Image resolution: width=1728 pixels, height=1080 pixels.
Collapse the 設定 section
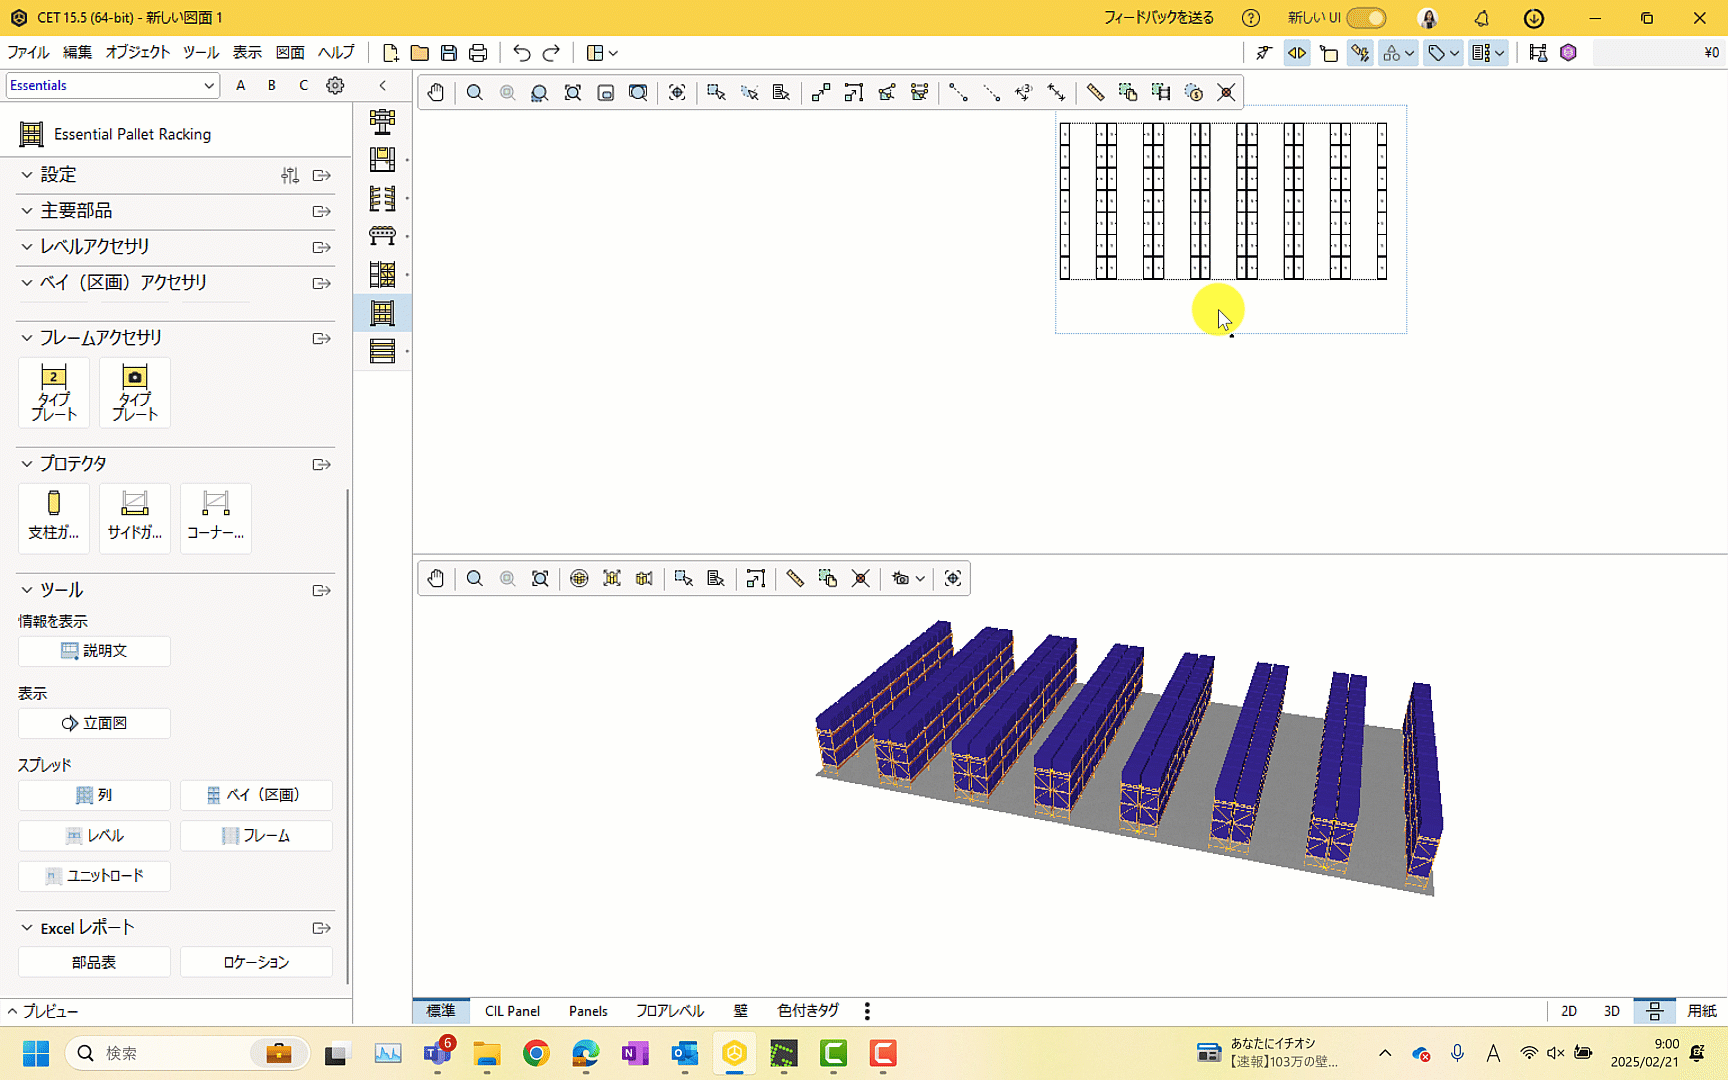point(27,175)
